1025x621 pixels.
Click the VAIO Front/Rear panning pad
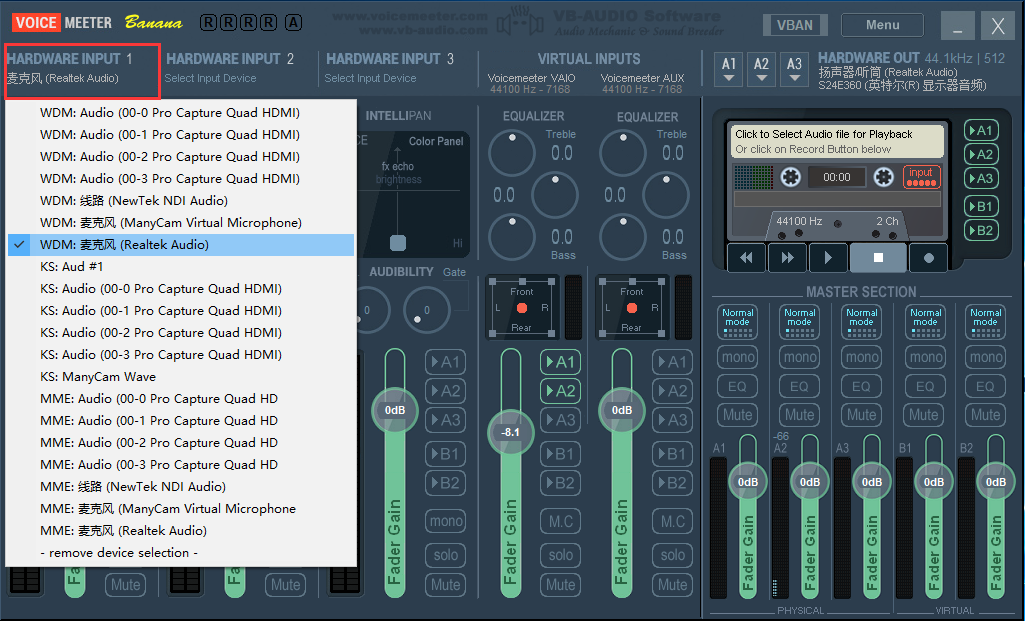522,309
